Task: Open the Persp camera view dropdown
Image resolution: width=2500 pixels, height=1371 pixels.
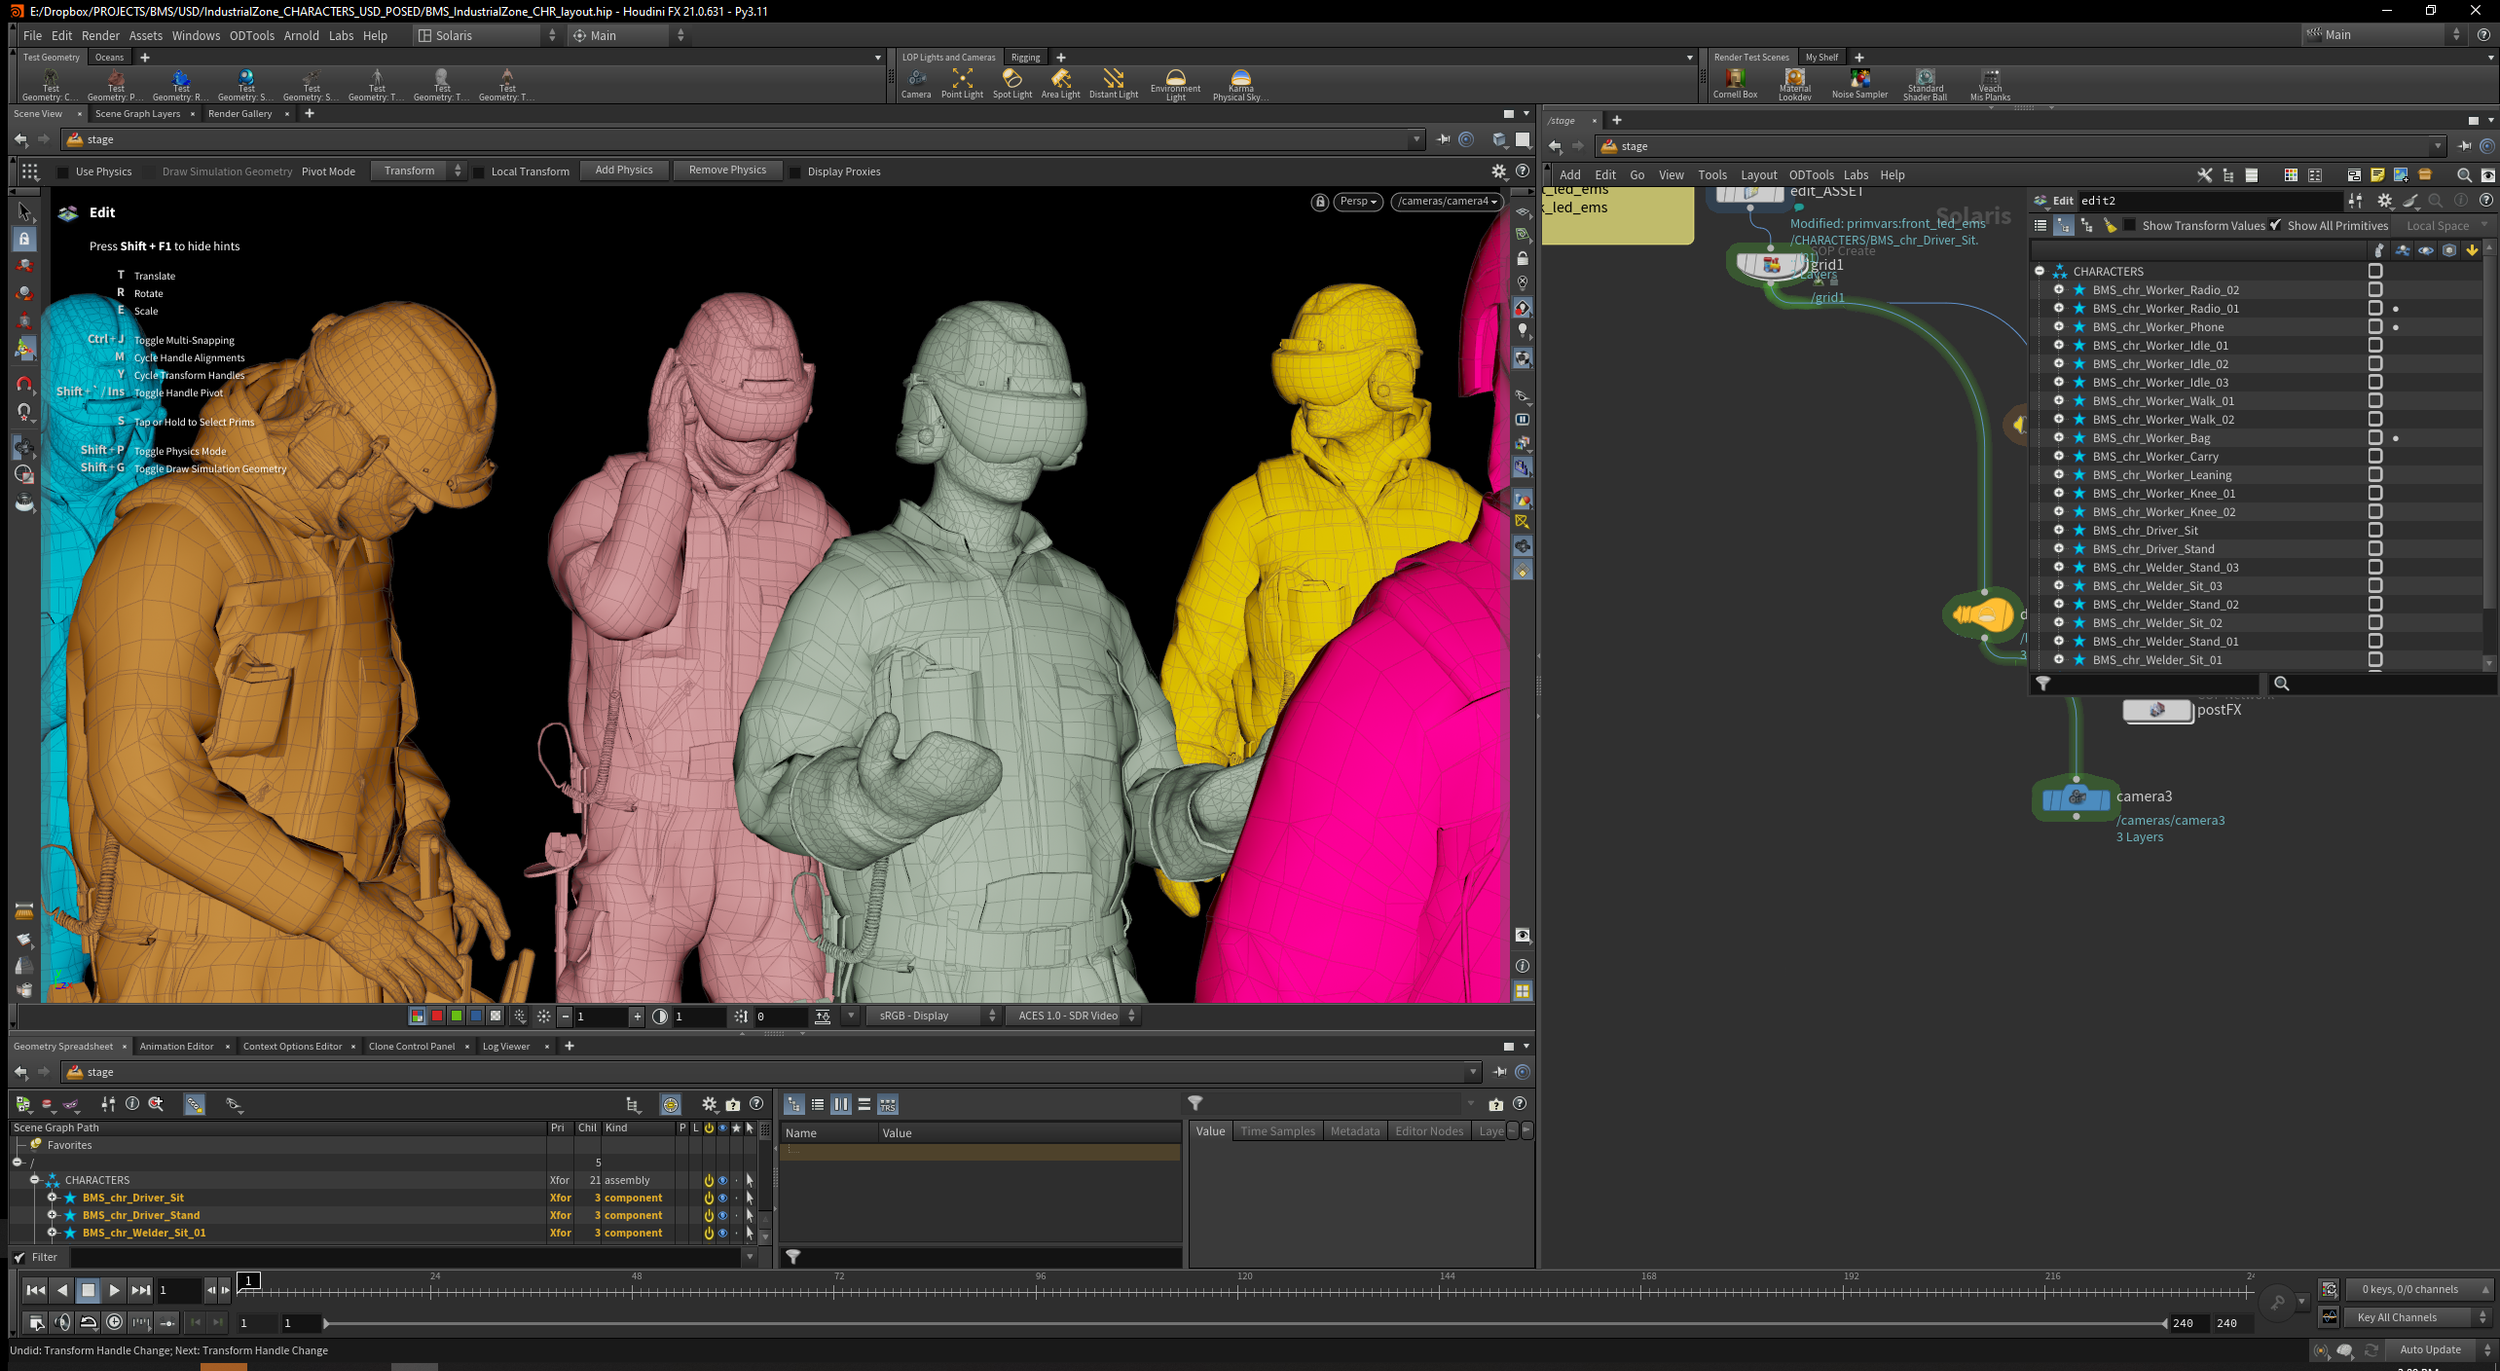Action: [1358, 201]
